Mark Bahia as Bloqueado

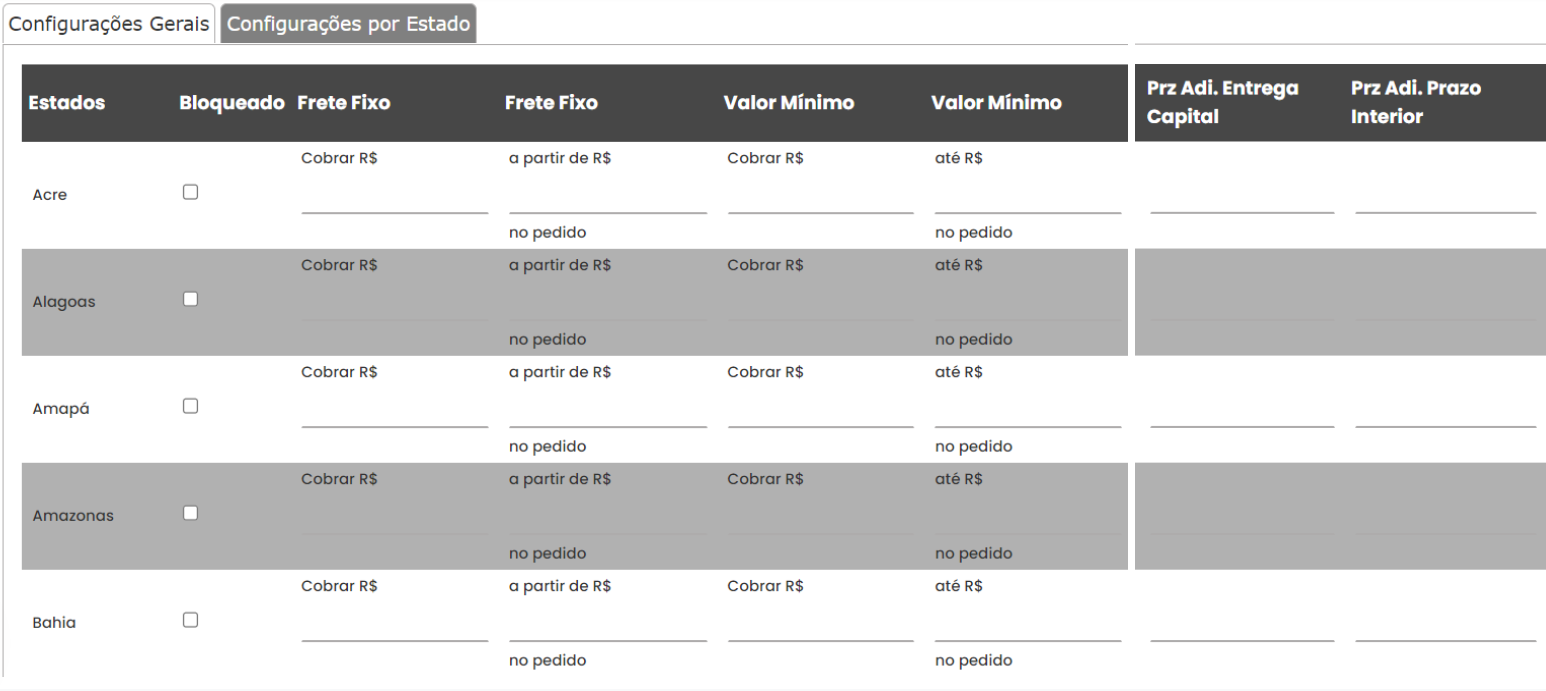[191, 620]
